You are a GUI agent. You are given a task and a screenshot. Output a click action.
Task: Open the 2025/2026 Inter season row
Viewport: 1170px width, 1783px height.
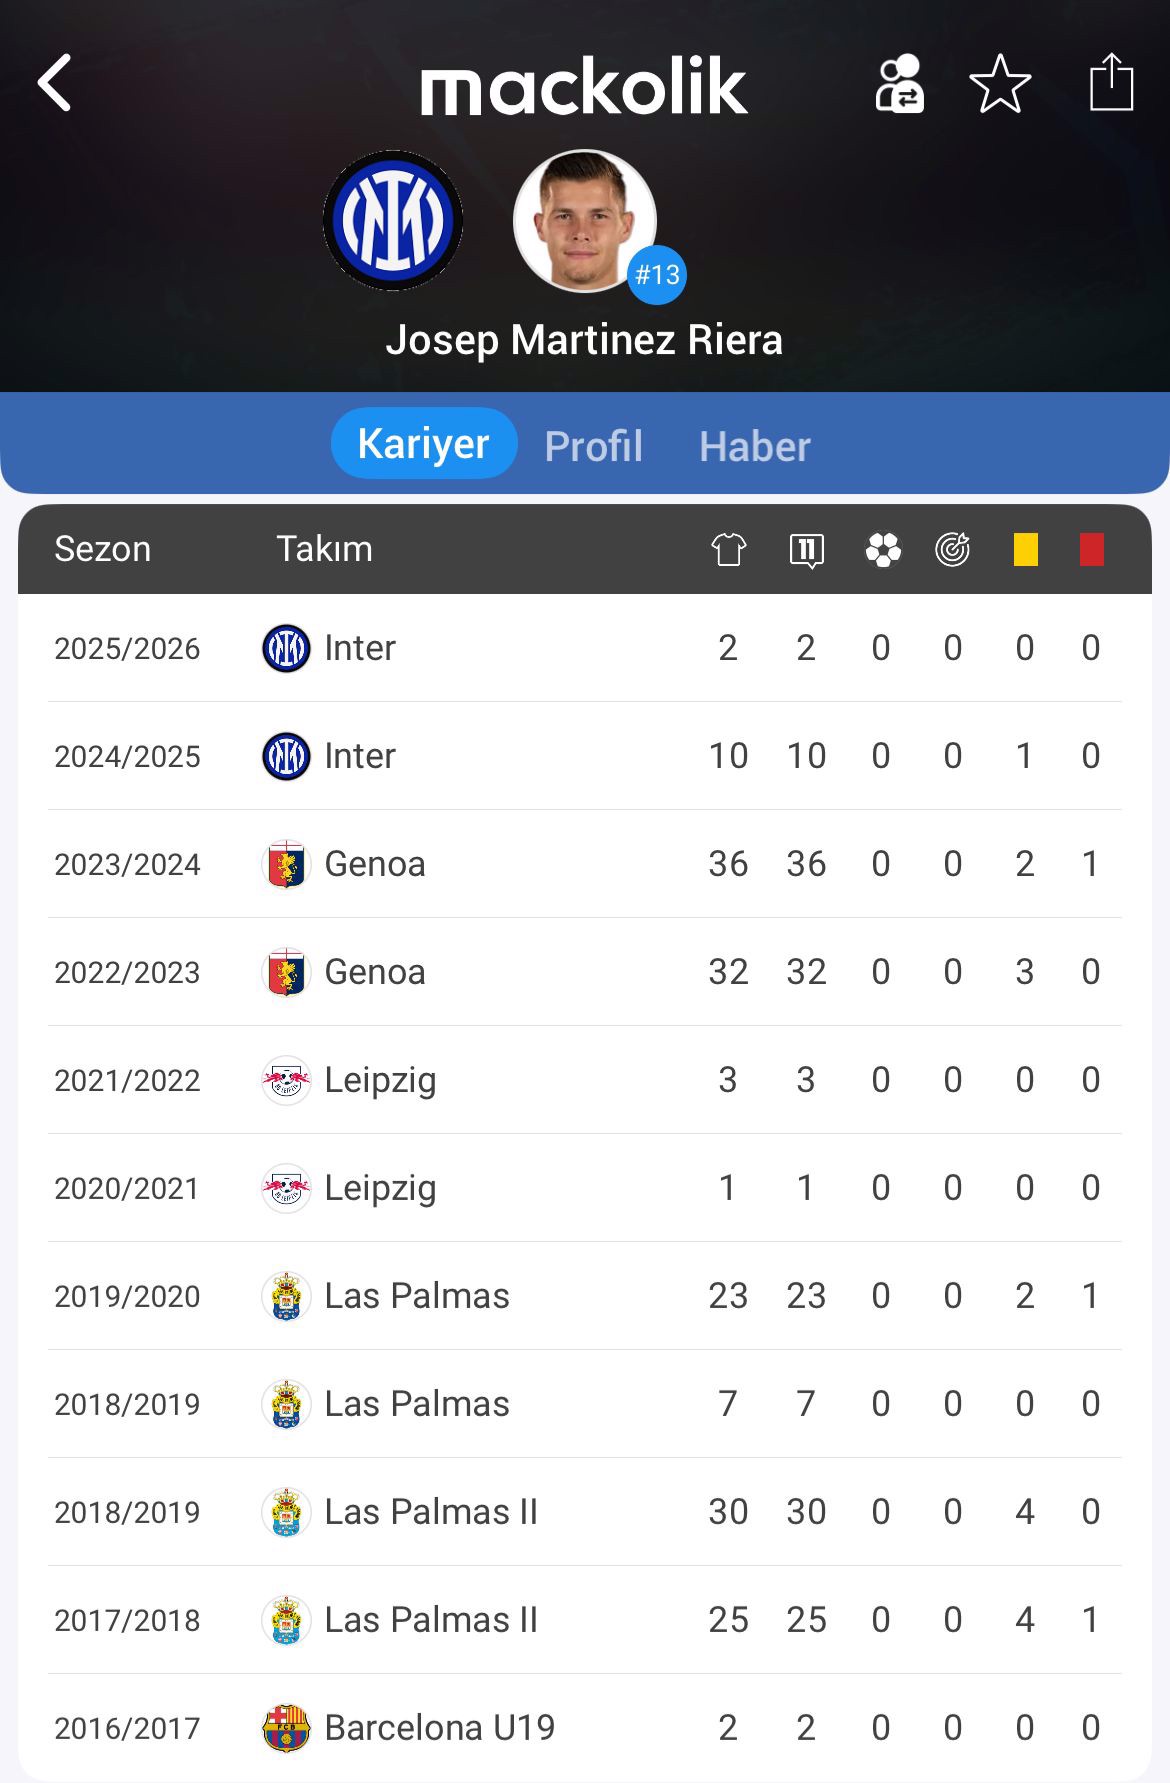584,648
